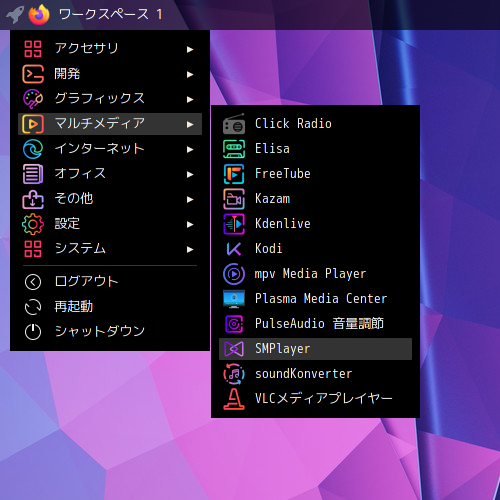Launch Firefox from the top panel
Screen dimensions: 500x500
pos(39,15)
